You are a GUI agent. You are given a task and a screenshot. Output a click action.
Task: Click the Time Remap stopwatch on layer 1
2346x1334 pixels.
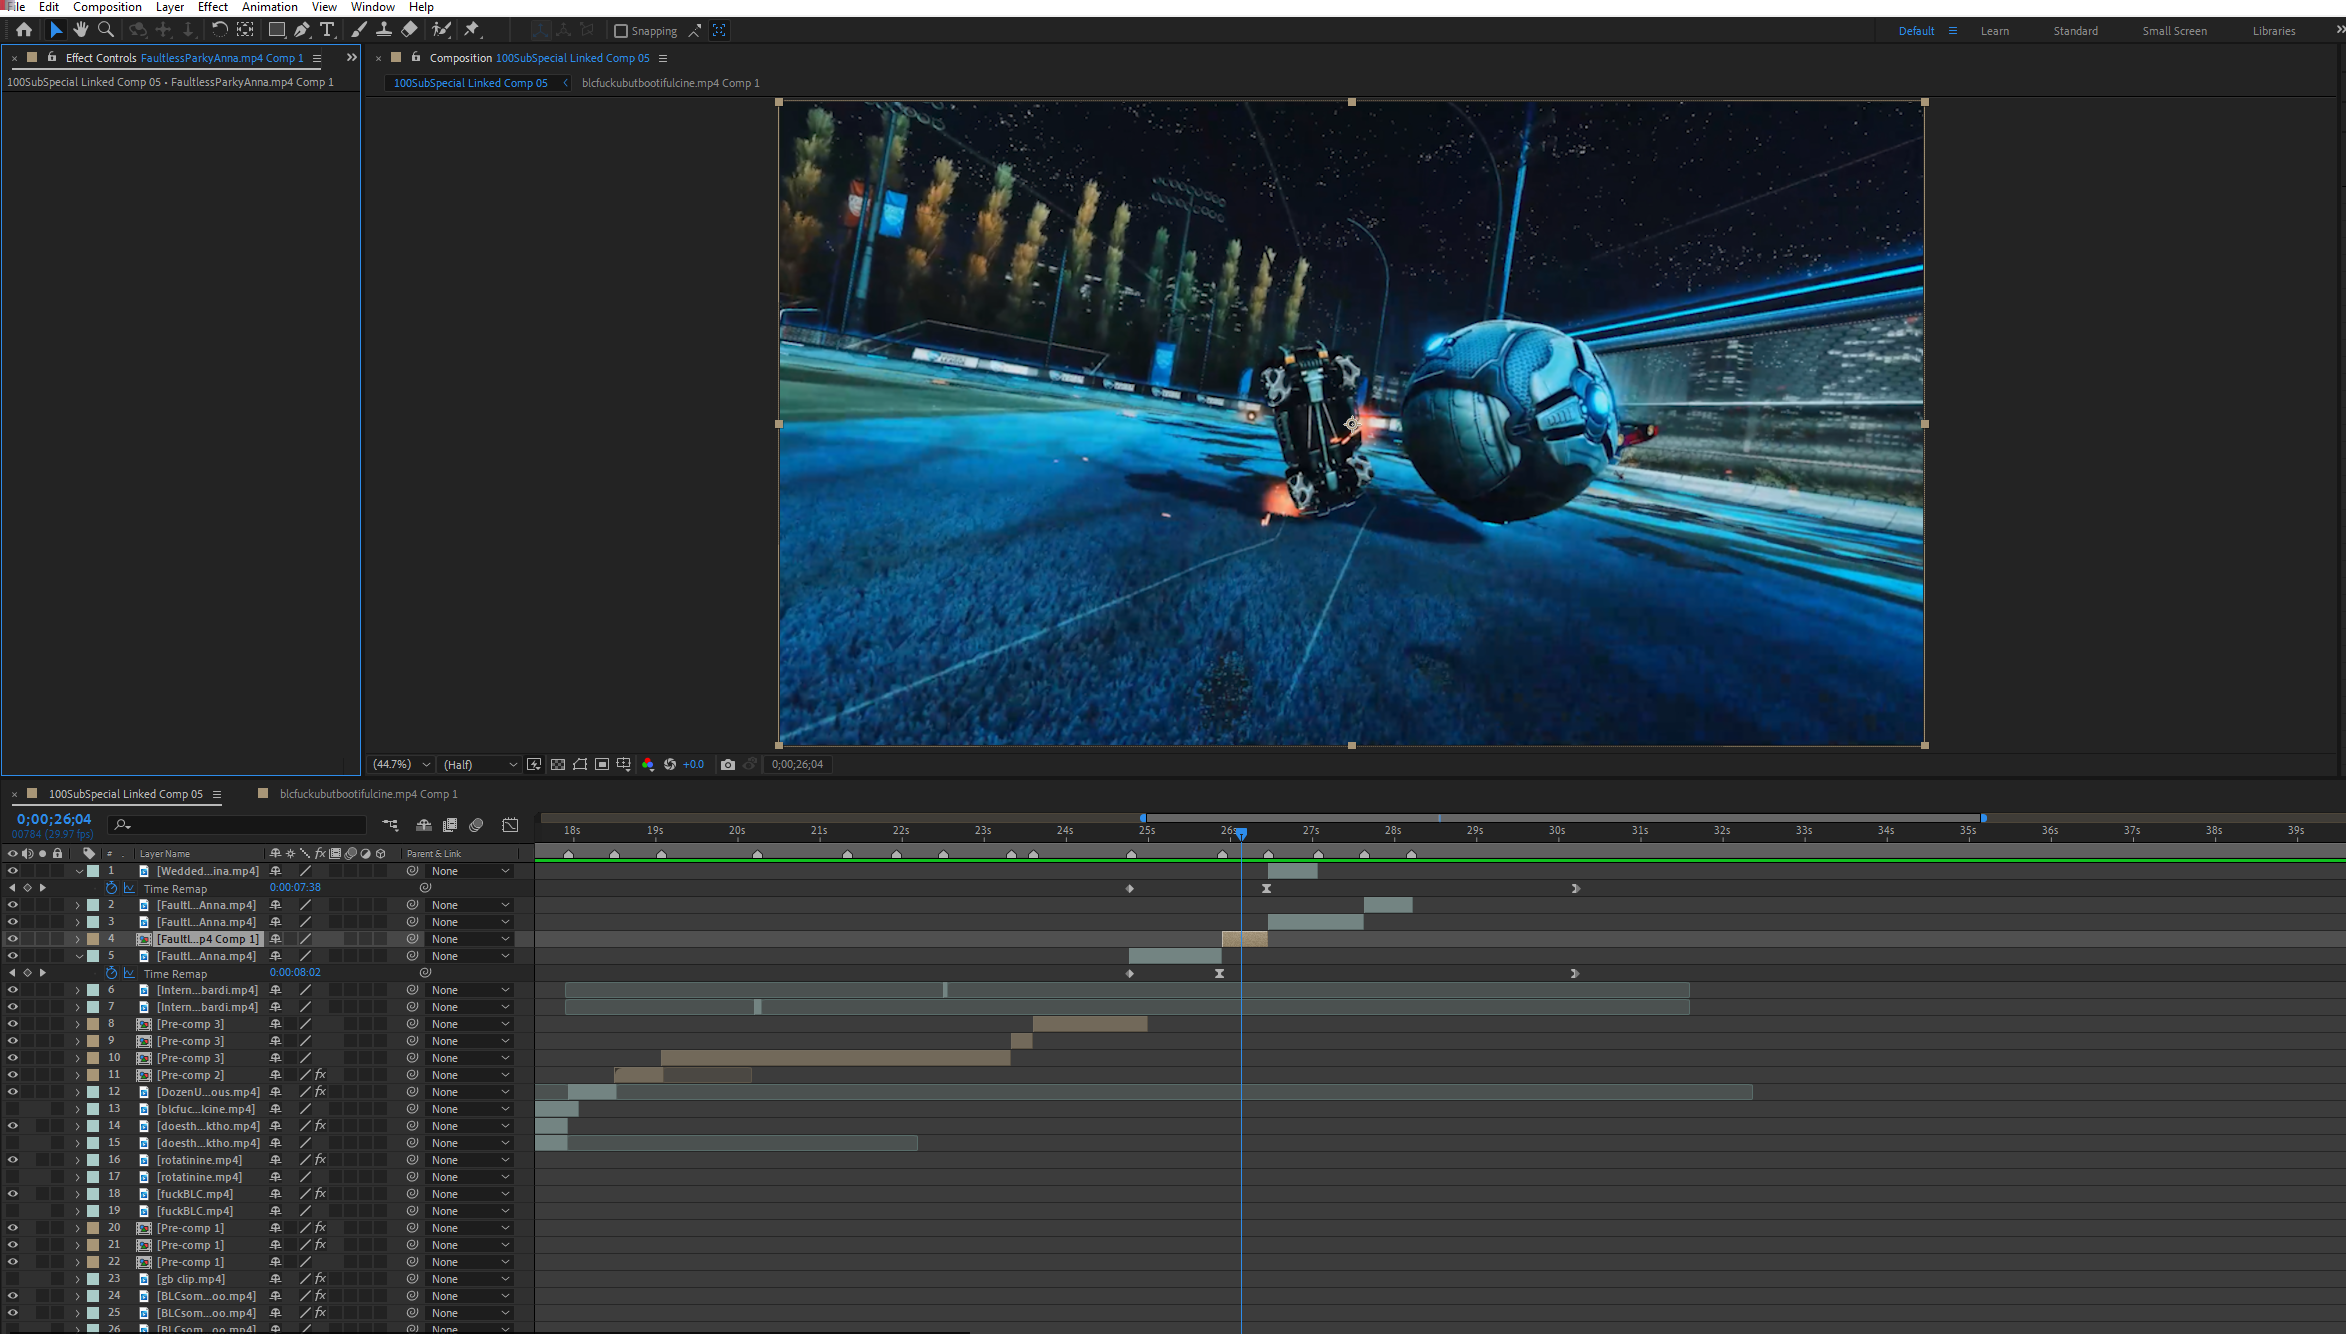tap(111, 888)
